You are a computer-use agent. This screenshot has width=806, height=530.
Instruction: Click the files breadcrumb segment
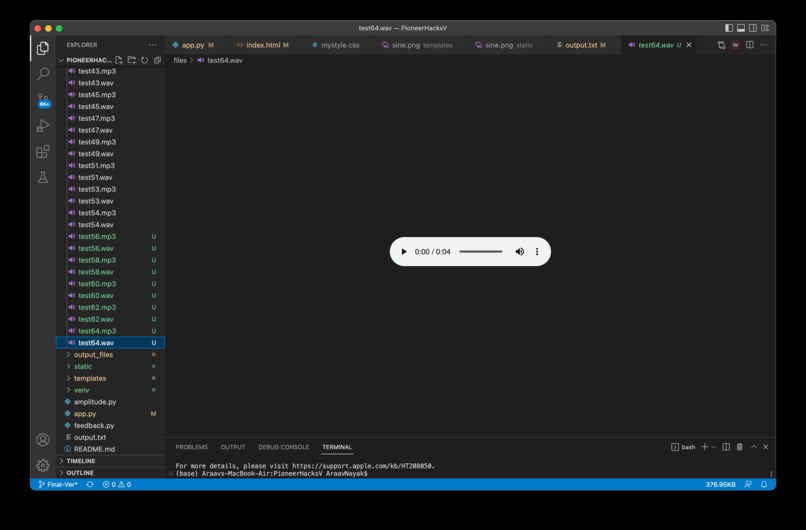point(180,60)
